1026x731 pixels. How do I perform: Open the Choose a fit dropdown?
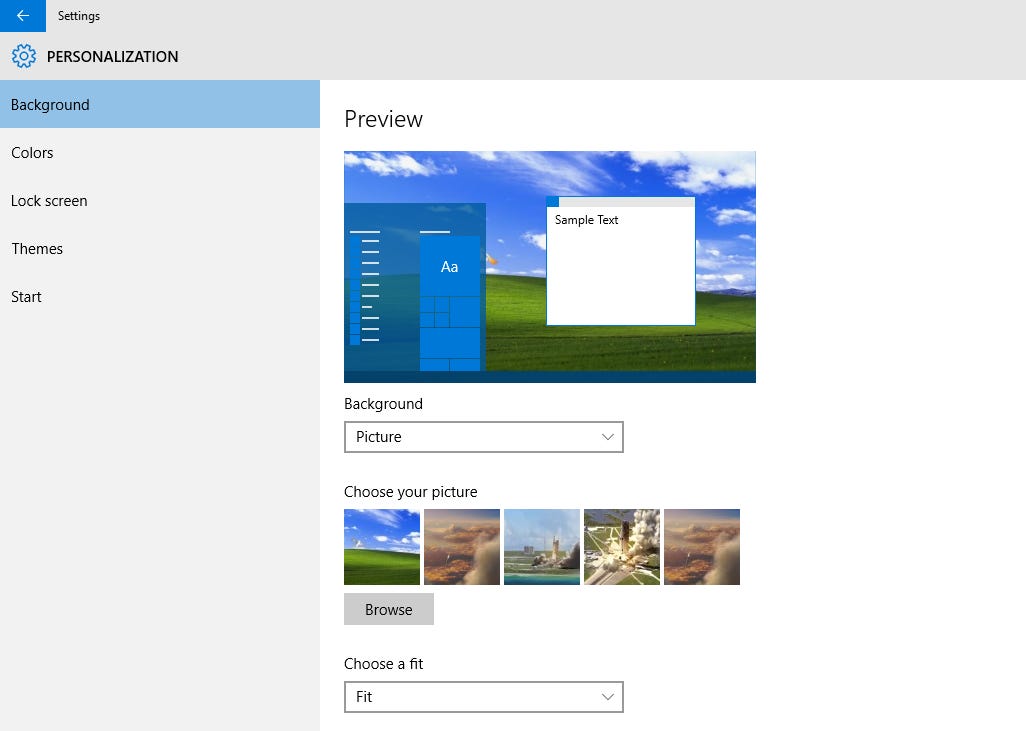[x=484, y=697]
